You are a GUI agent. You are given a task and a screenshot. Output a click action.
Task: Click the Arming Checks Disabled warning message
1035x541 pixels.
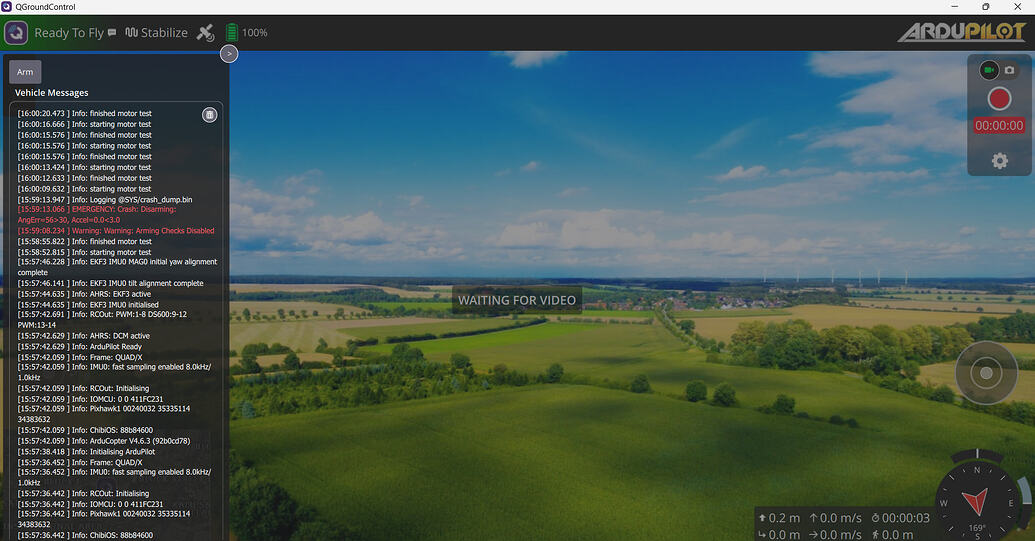coord(116,231)
